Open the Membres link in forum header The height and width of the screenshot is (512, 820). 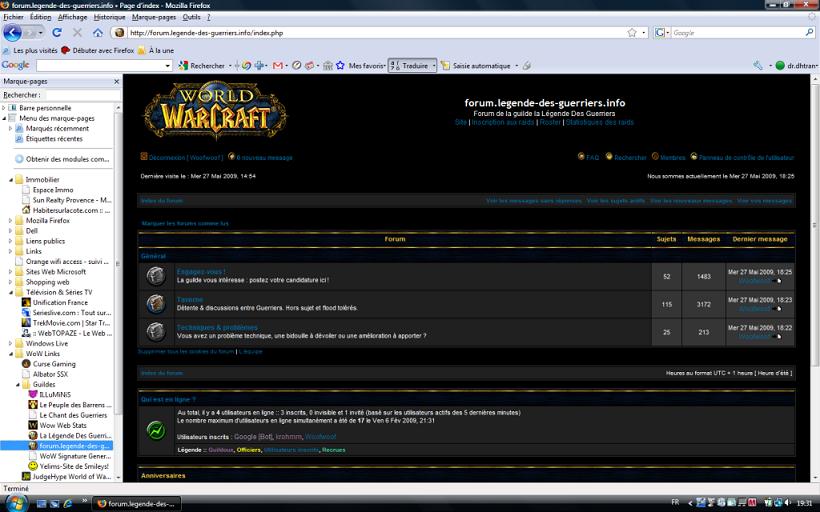click(672, 157)
